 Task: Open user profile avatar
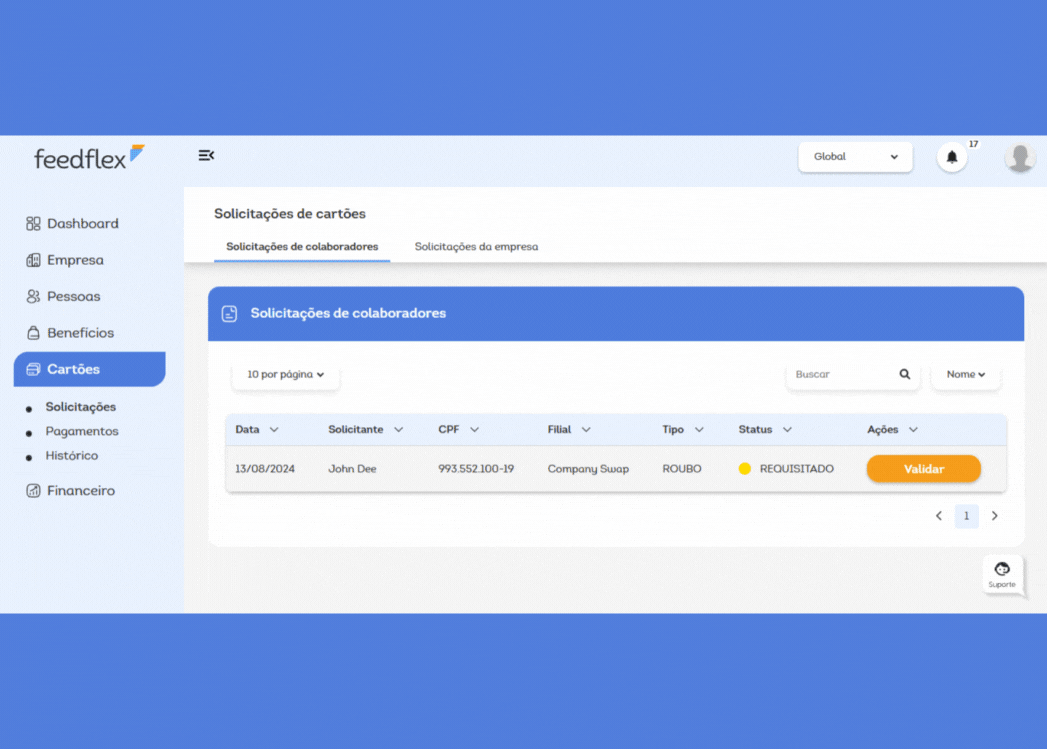click(1019, 158)
